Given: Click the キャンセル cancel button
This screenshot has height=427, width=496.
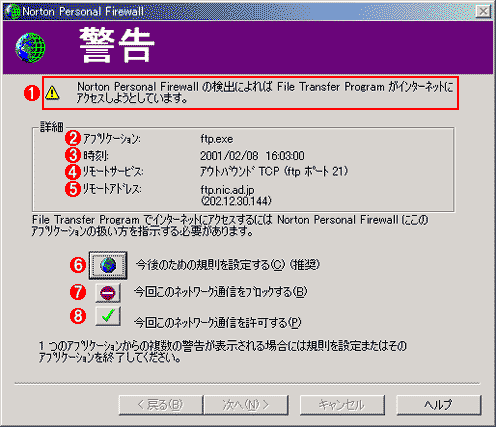Looking at the screenshot, I should (x=342, y=405).
